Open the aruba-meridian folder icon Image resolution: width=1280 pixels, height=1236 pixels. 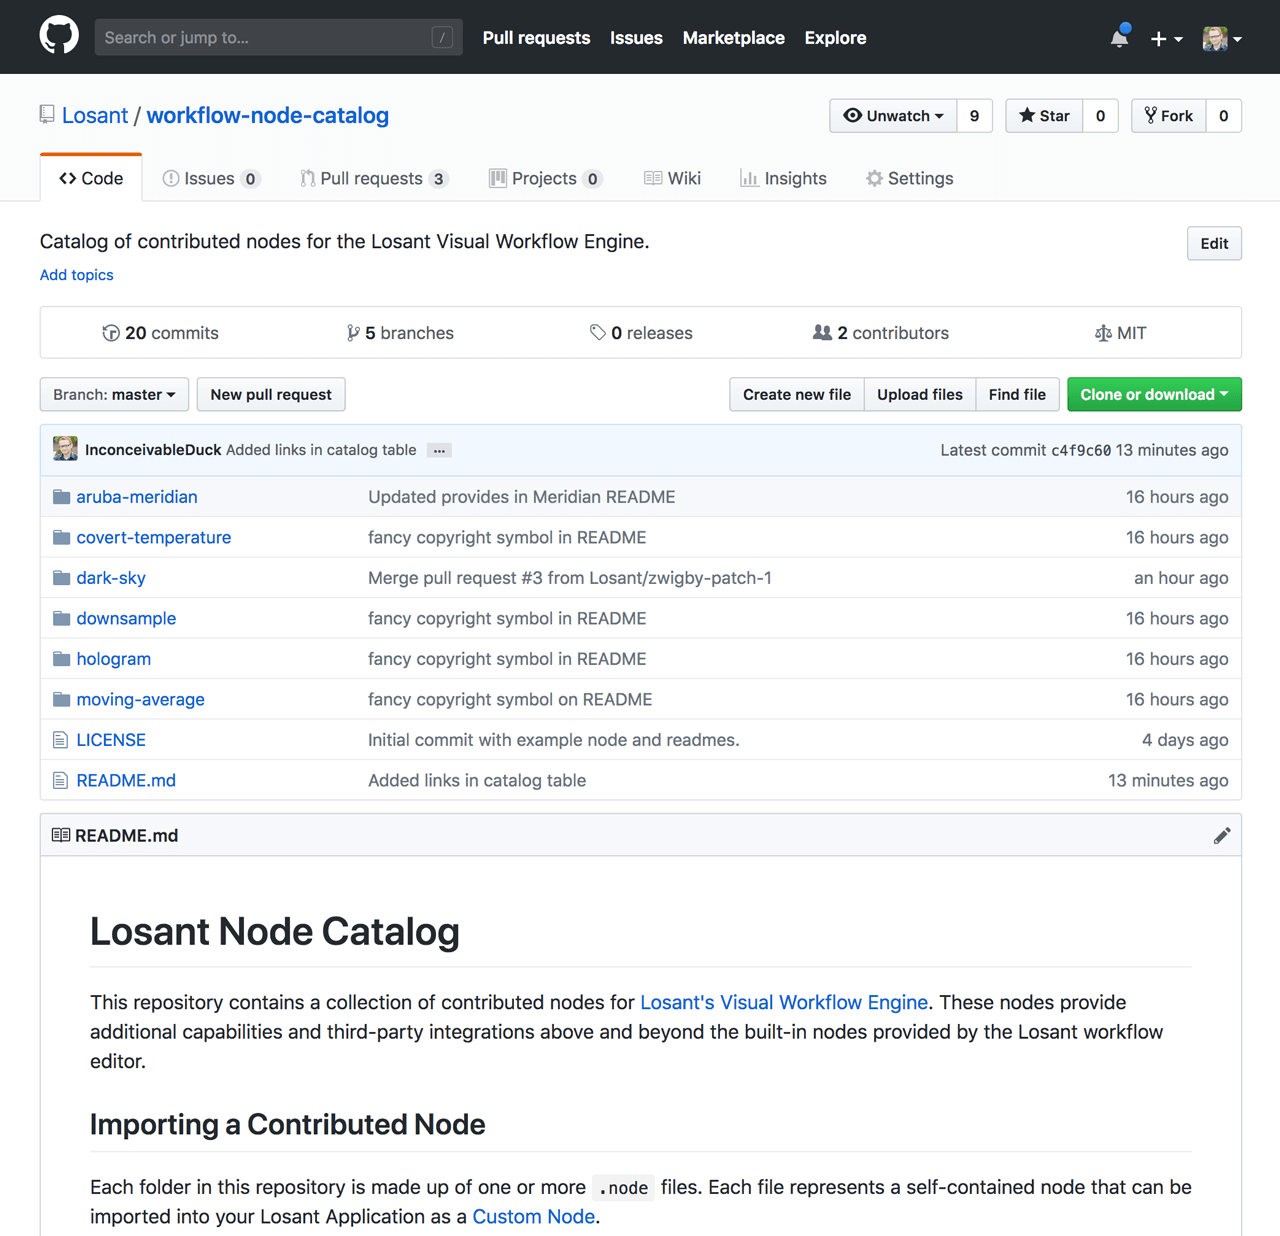(x=61, y=496)
